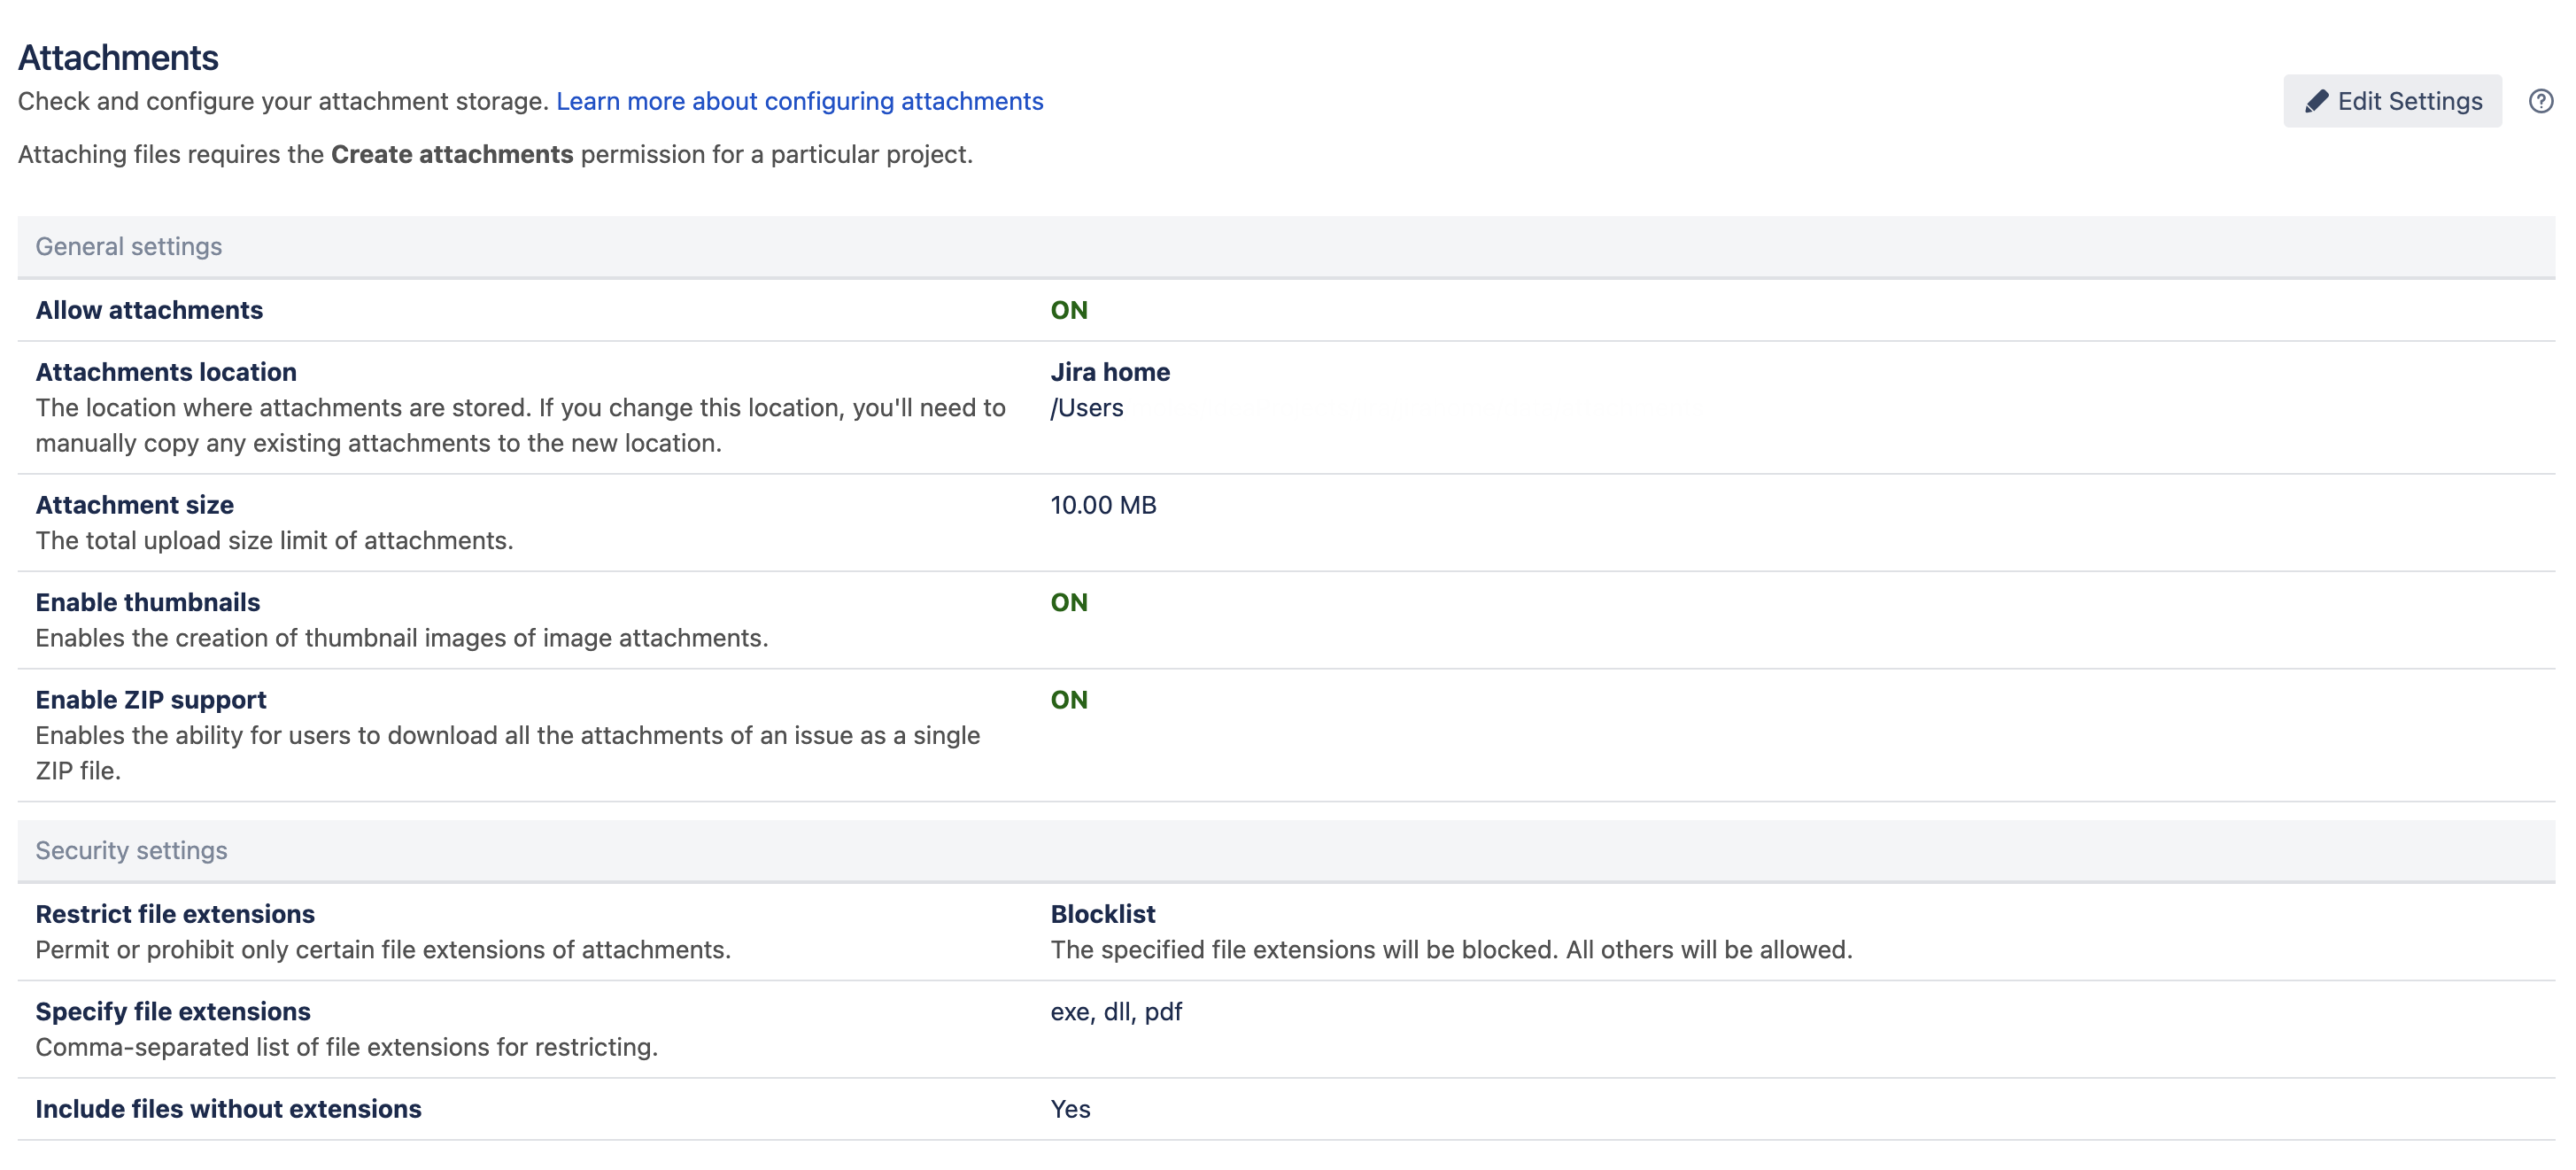Viewport: 2576px width, 1170px height.
Task: Click the Enable ZIP support ON status
Action: pyautogui.click(x=1068, y=700)
